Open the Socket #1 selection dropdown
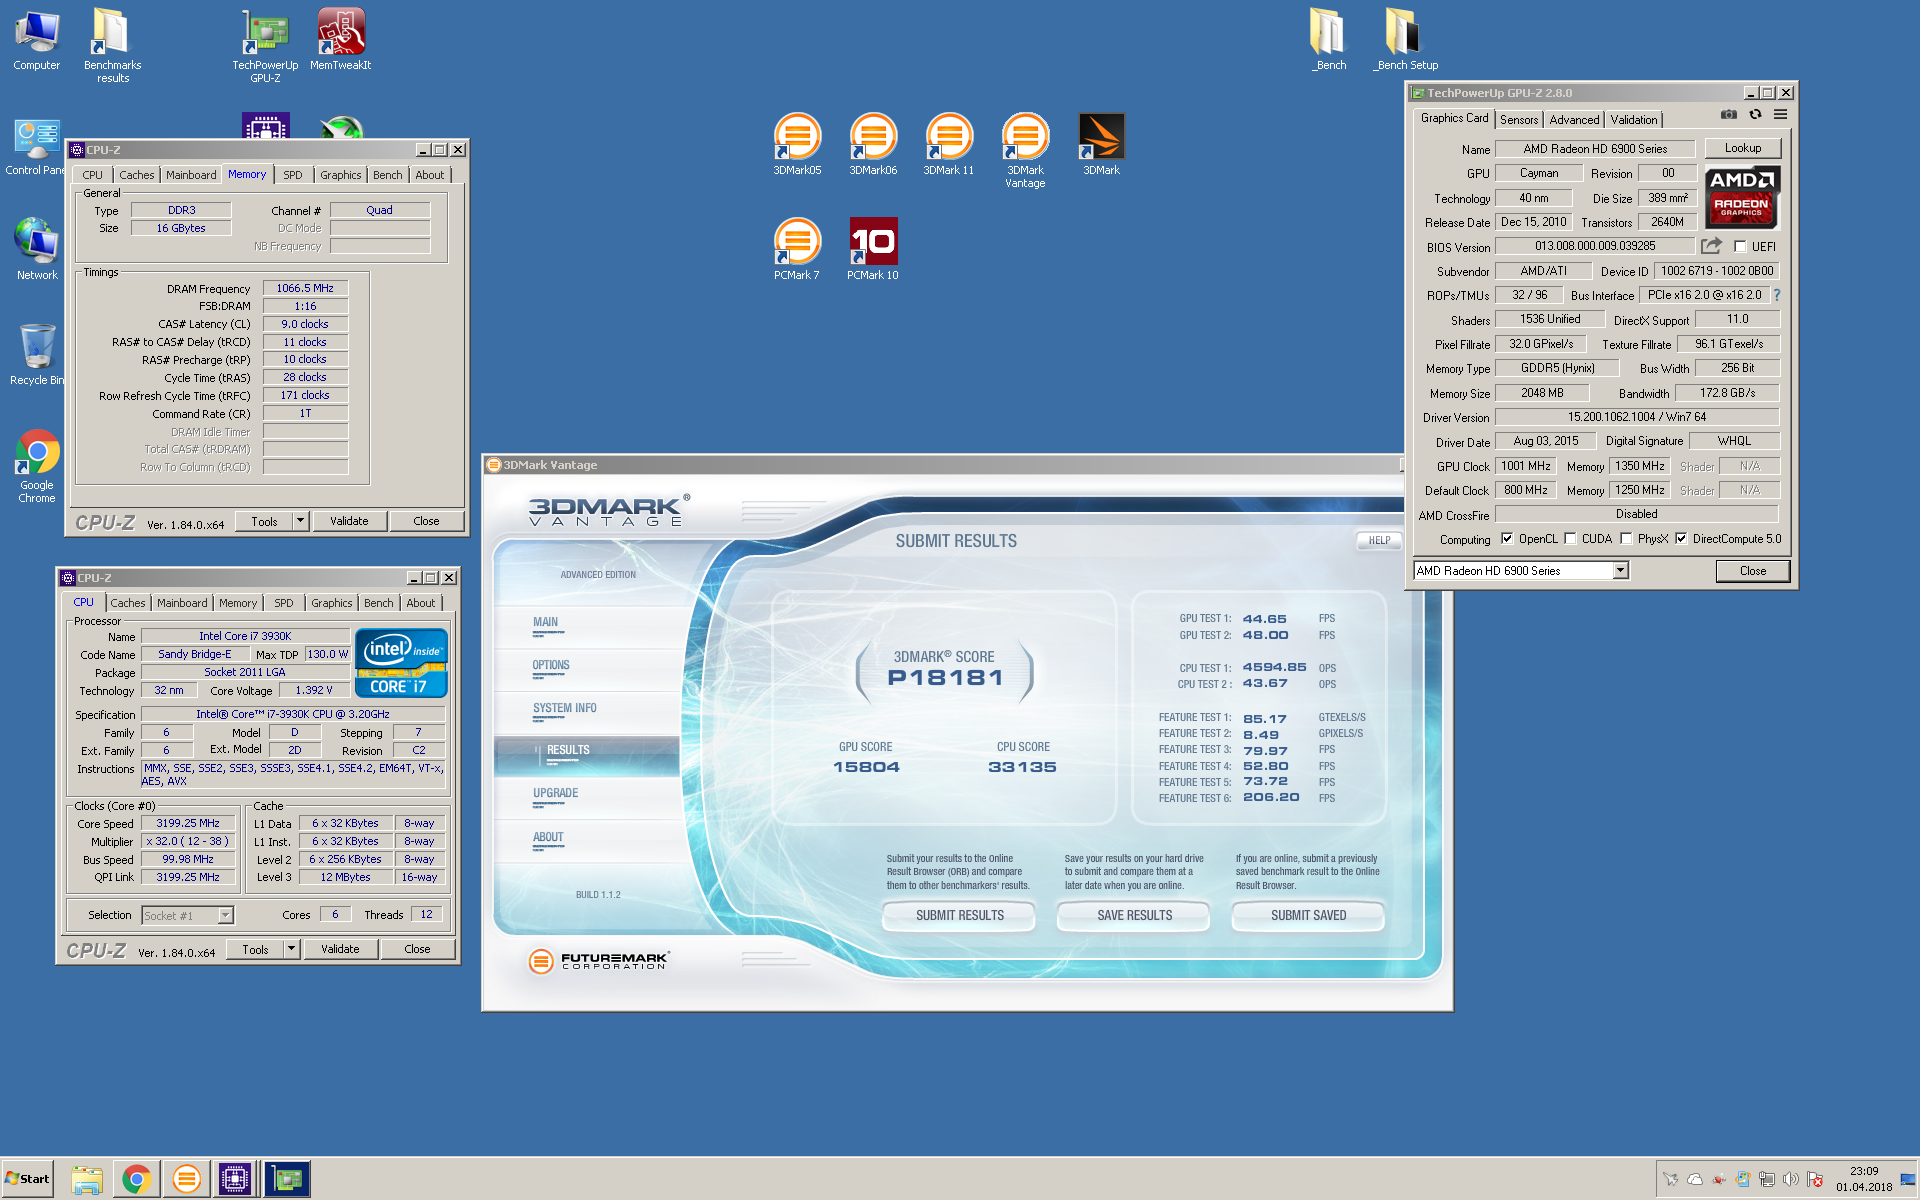The image size is (1920, 1200). (225, 915)
